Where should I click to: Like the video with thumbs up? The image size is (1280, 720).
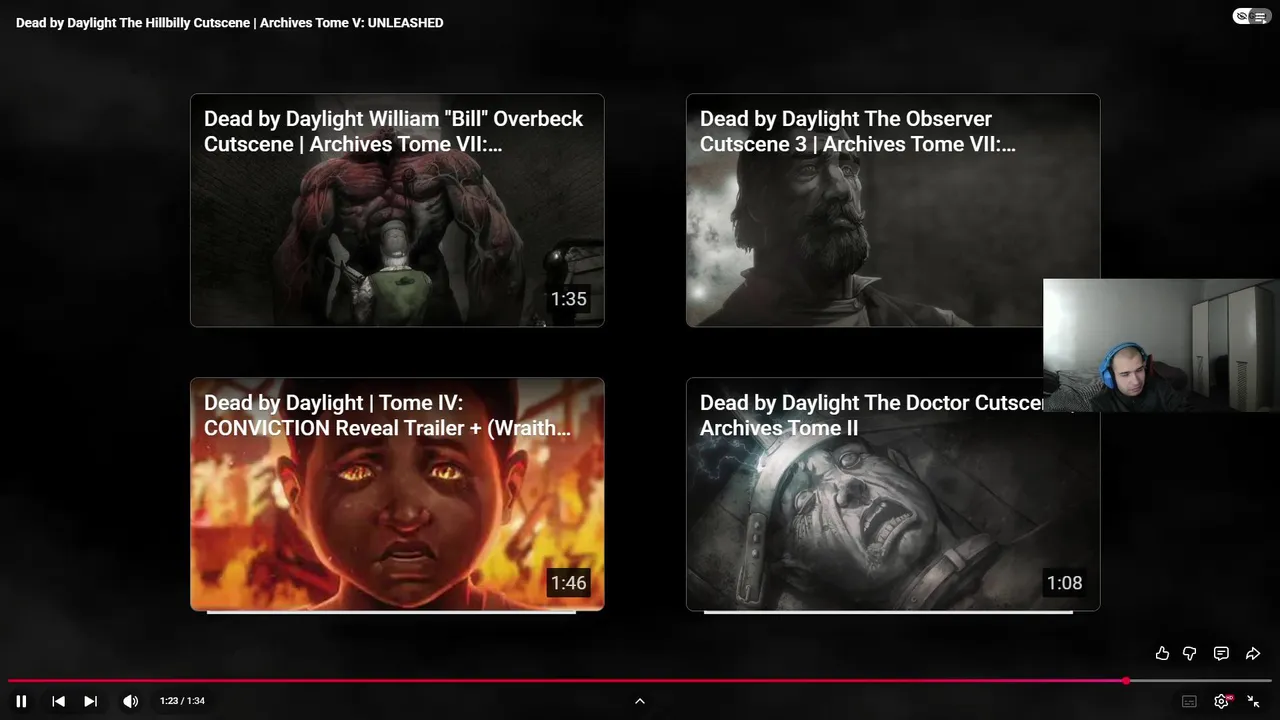tap(1162, 653)
